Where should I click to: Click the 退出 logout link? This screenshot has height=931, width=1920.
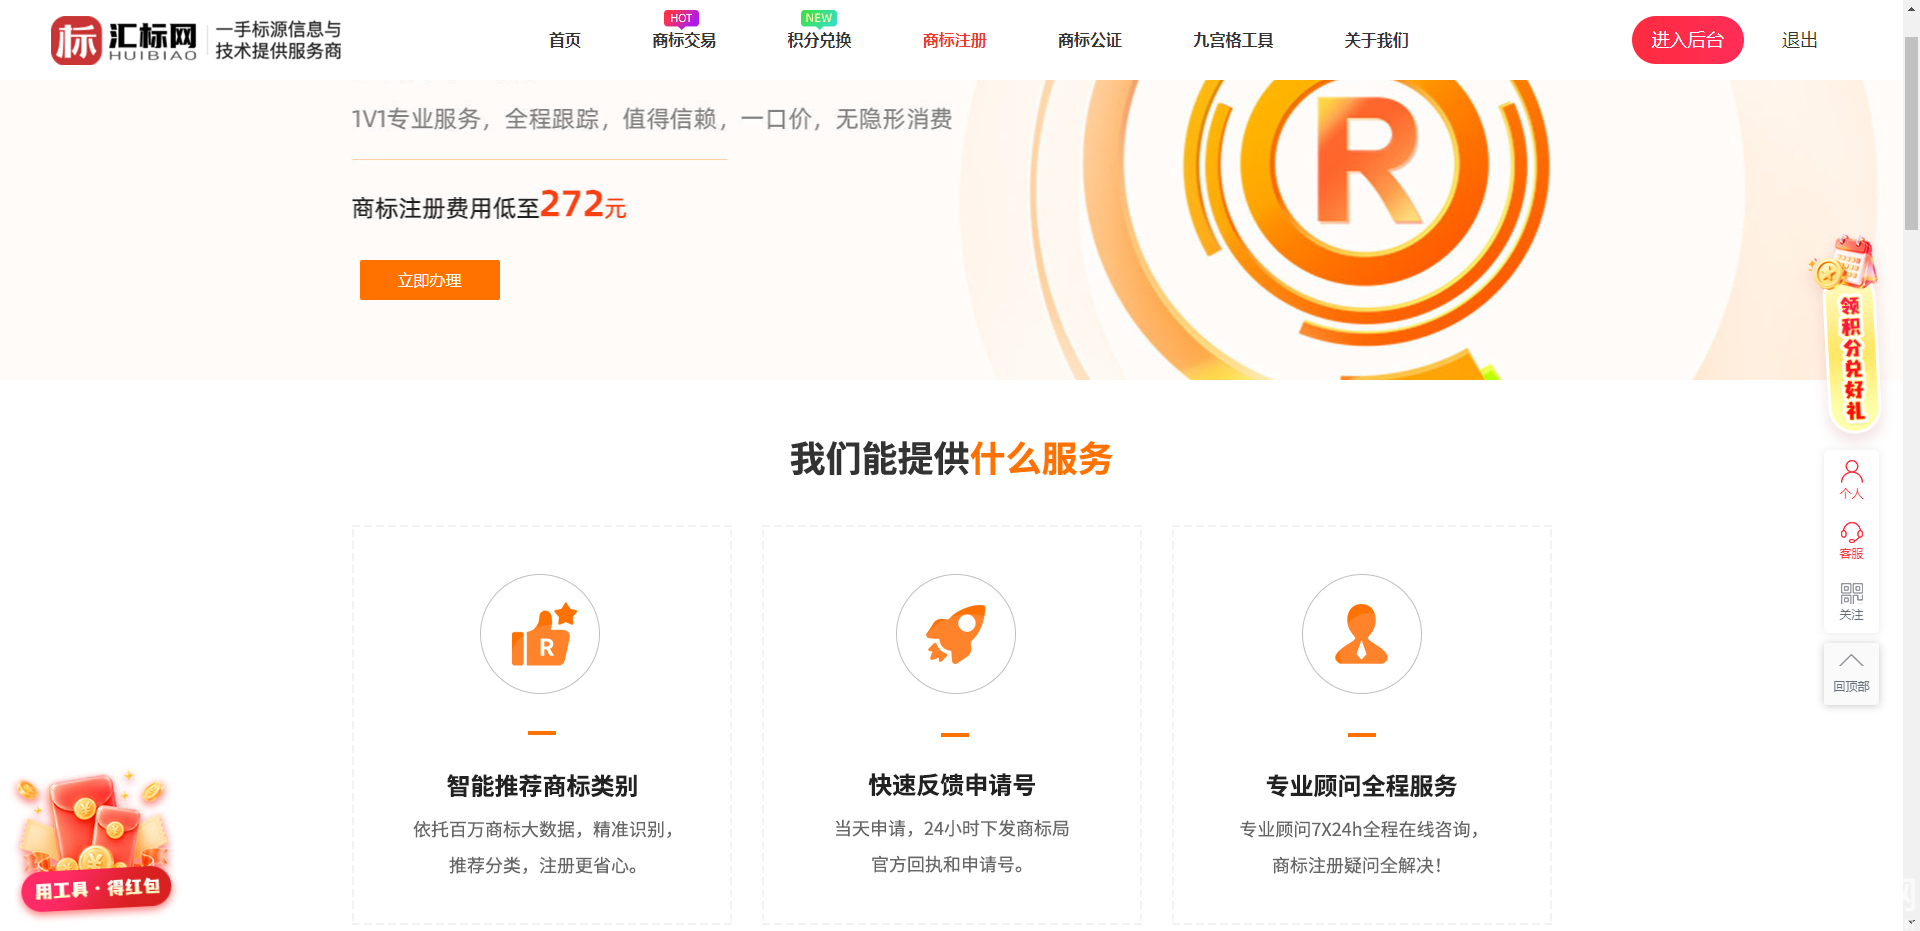pos(1800,40)
